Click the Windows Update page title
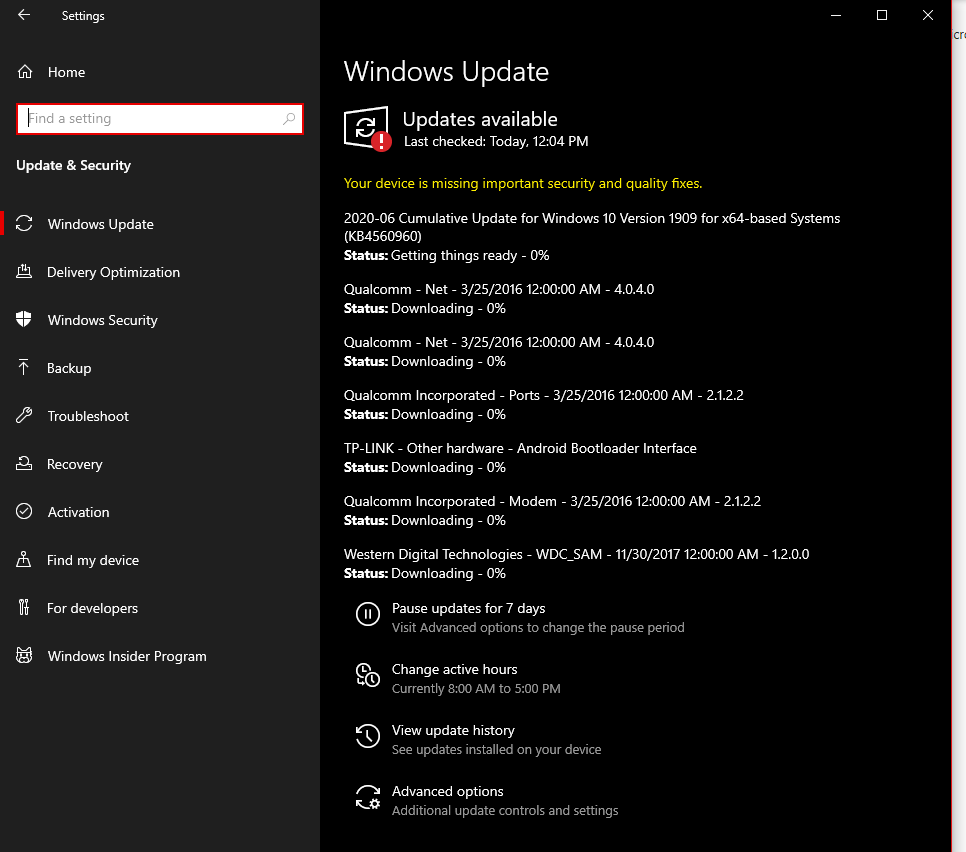Screen dimensions: 966x852 click(446, 71)
